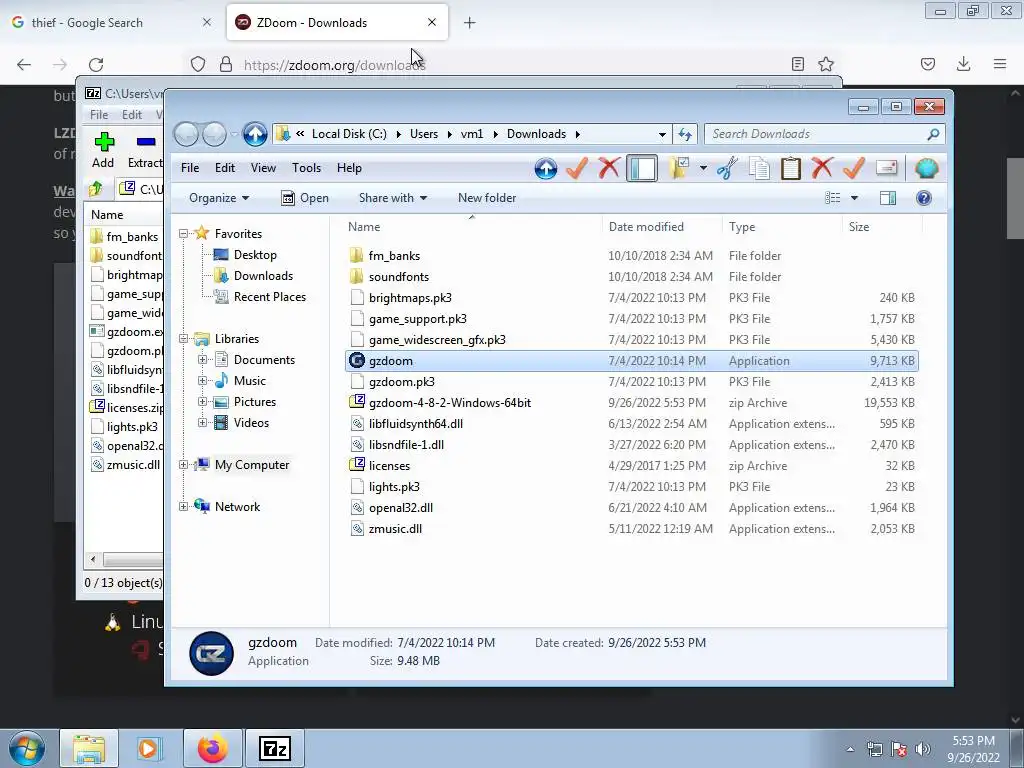
Task: Click the change view list icon
Action: (x=833, y=198)
